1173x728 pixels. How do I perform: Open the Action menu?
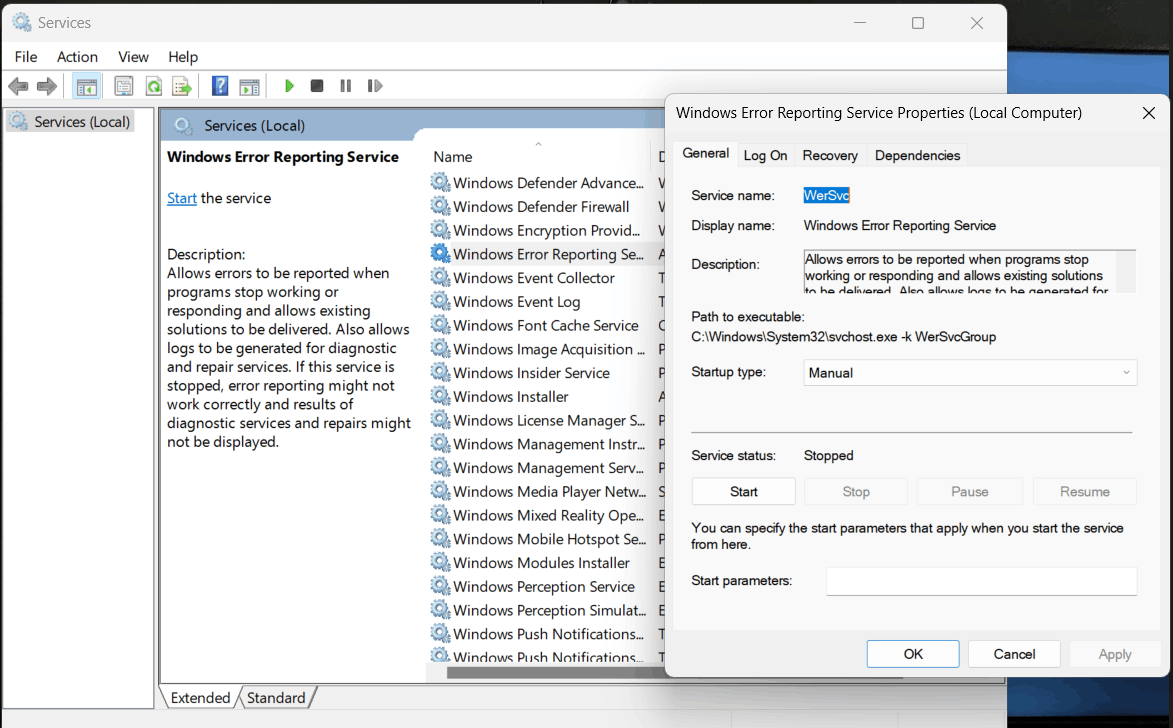click(77, 57)
